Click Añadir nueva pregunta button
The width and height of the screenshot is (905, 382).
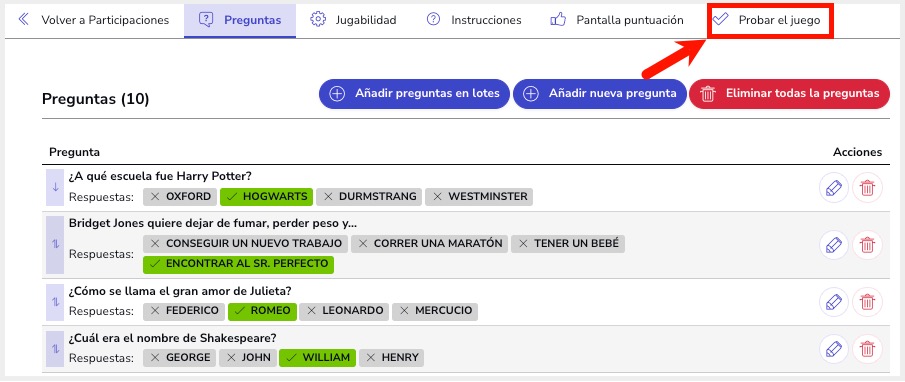pos(599,93)
